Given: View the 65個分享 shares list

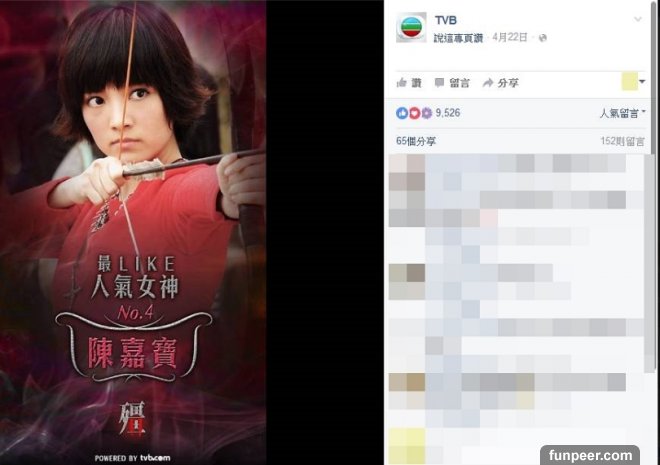Looking at the screenshot, I should click(x=415, y=141).
